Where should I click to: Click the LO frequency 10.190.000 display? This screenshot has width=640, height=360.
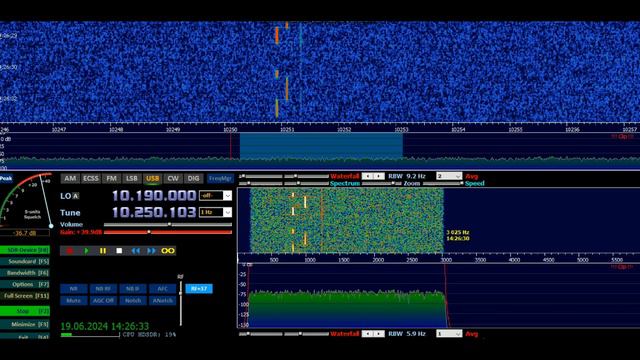154,196
